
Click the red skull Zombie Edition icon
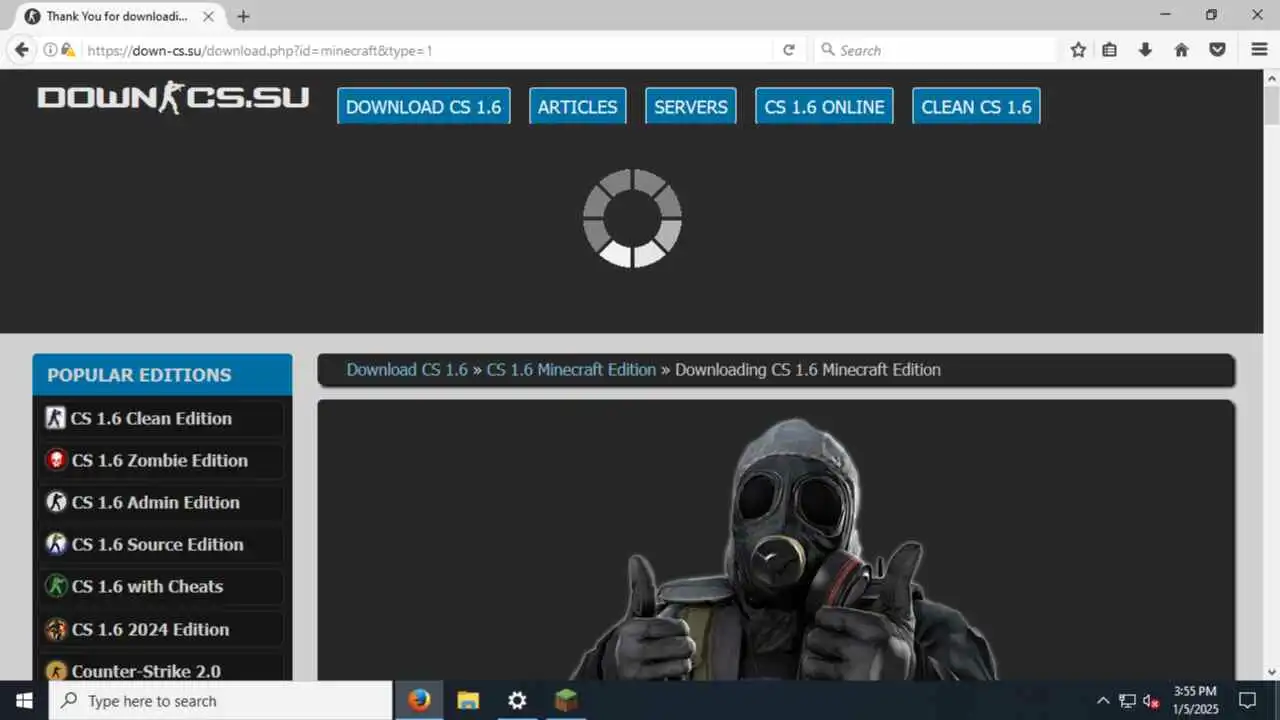[x=56, y=460]
